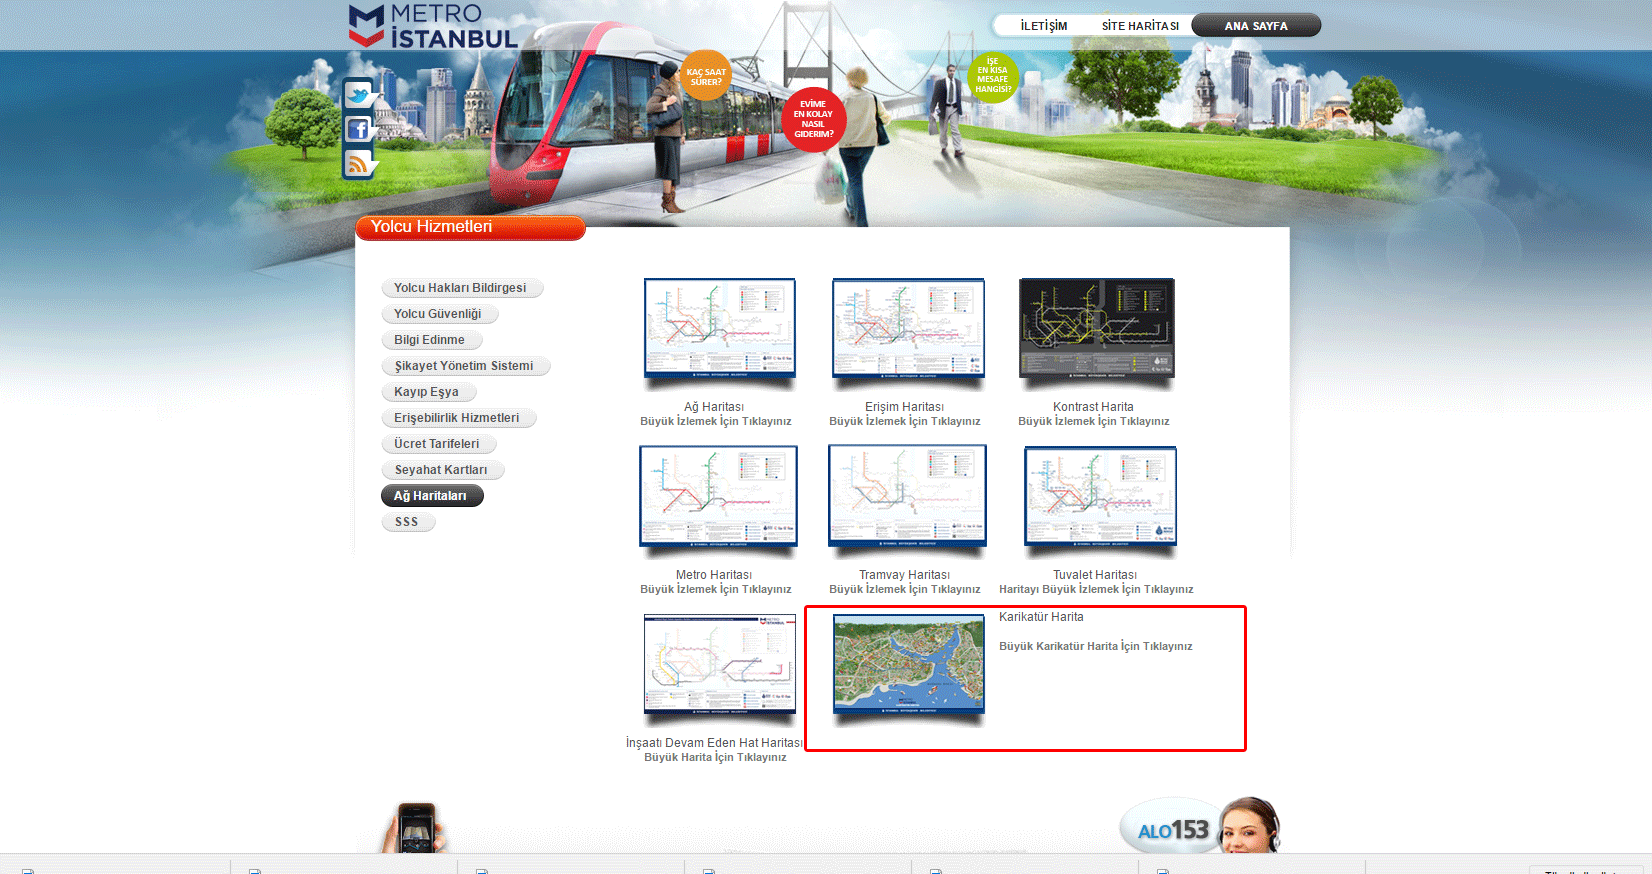Open the İletişim menu item
Screen dimensions: 1652x874
click(x=1043, y=26)
